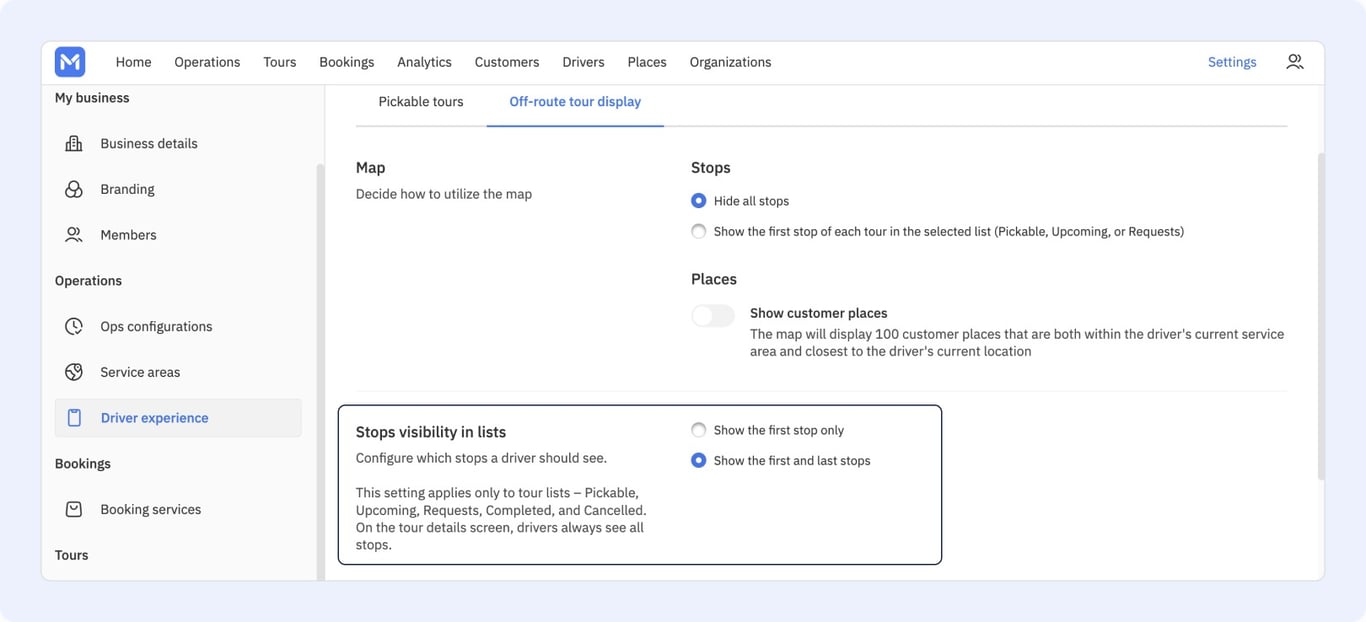Select Hide all stops radio button
This screenshot has height=622, width=1366.
click(x=699, y=201)
